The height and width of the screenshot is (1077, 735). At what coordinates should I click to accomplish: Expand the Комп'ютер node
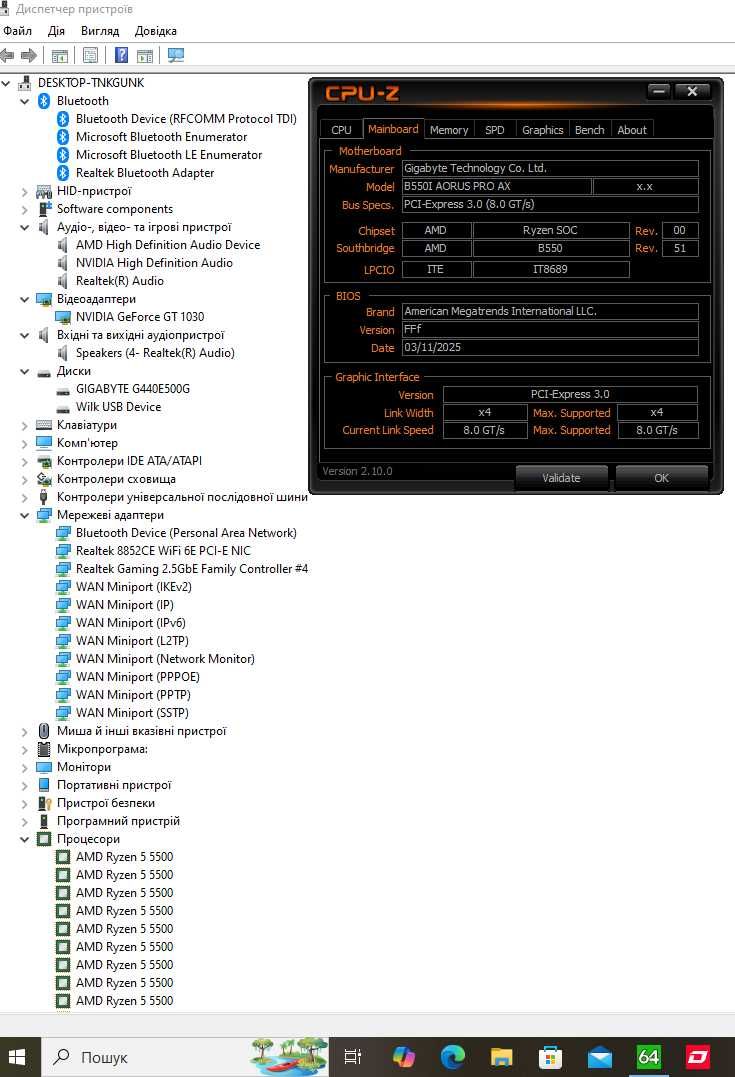click(25, 443)
